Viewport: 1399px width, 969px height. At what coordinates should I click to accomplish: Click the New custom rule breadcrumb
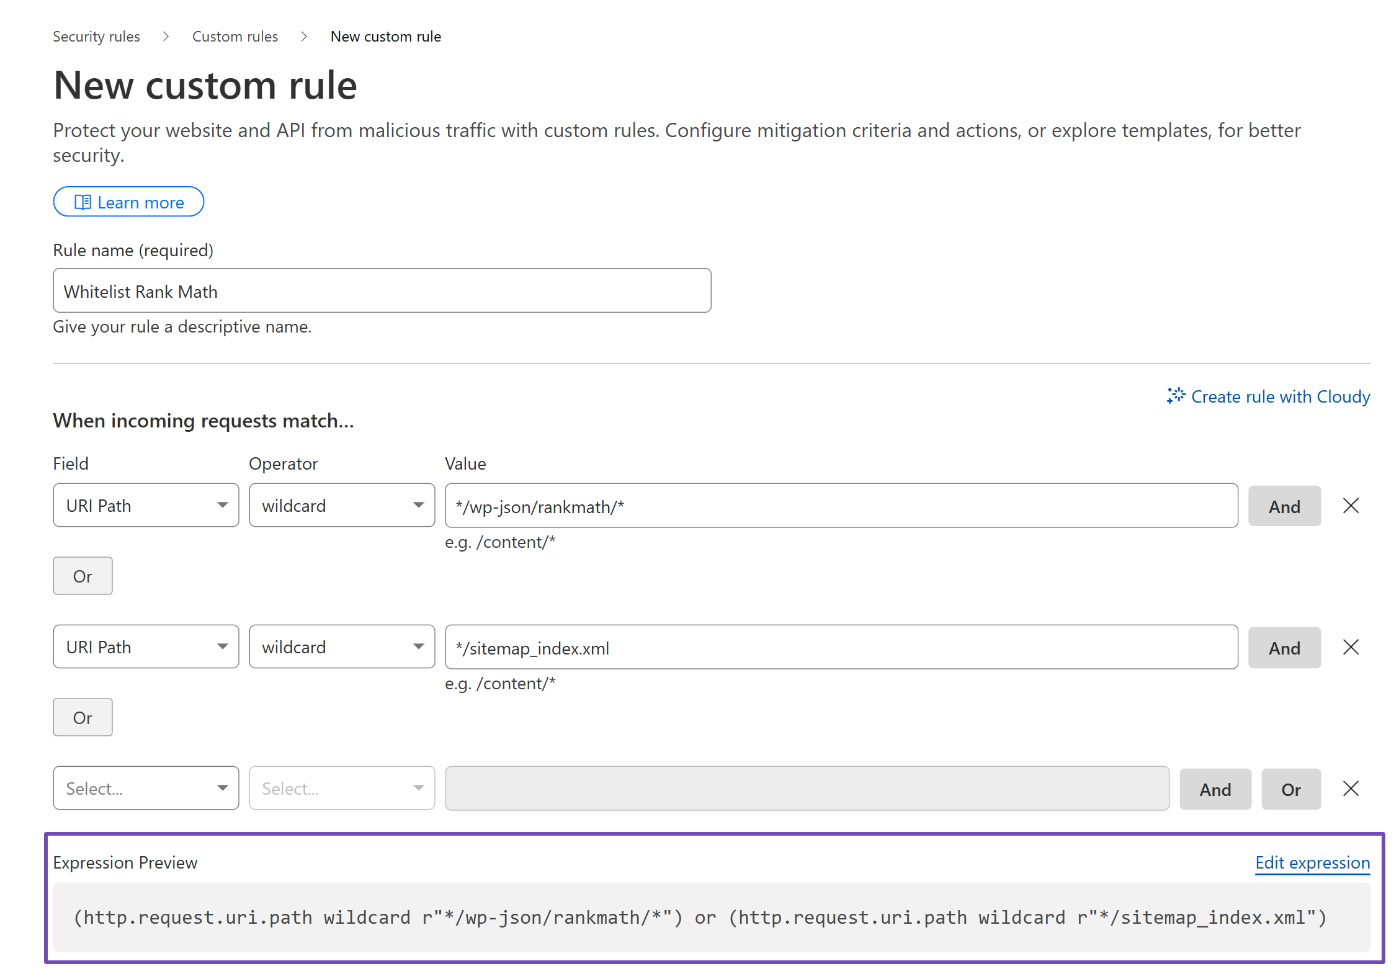386,37
